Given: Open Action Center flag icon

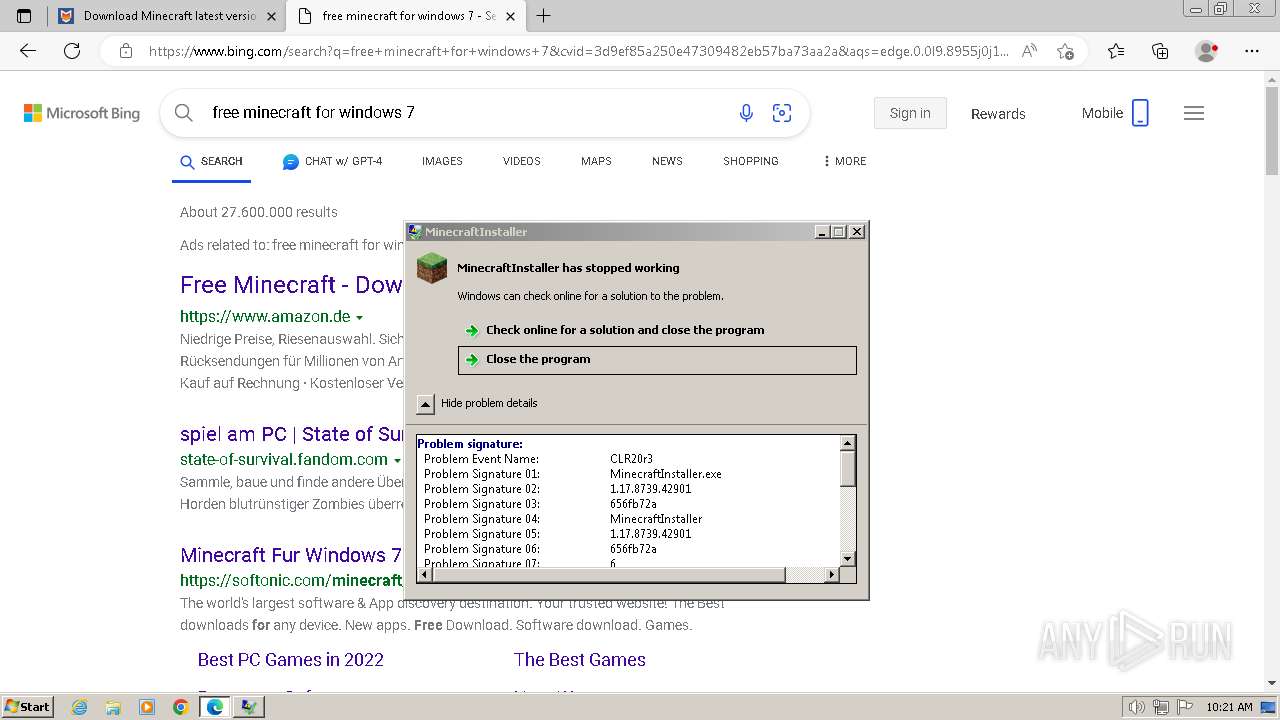Looking at the screenshot, I should (1185, 707).
